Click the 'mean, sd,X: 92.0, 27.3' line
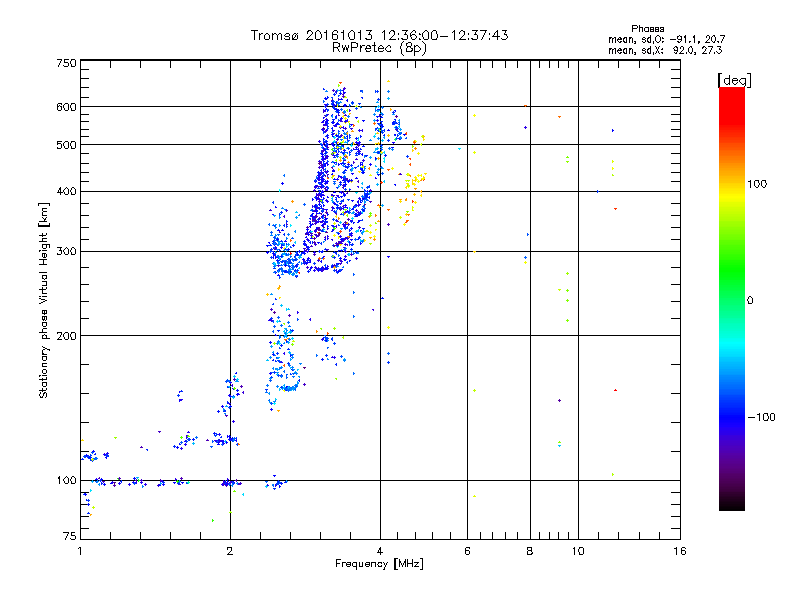The image size is (800, 600). point(665,51)
